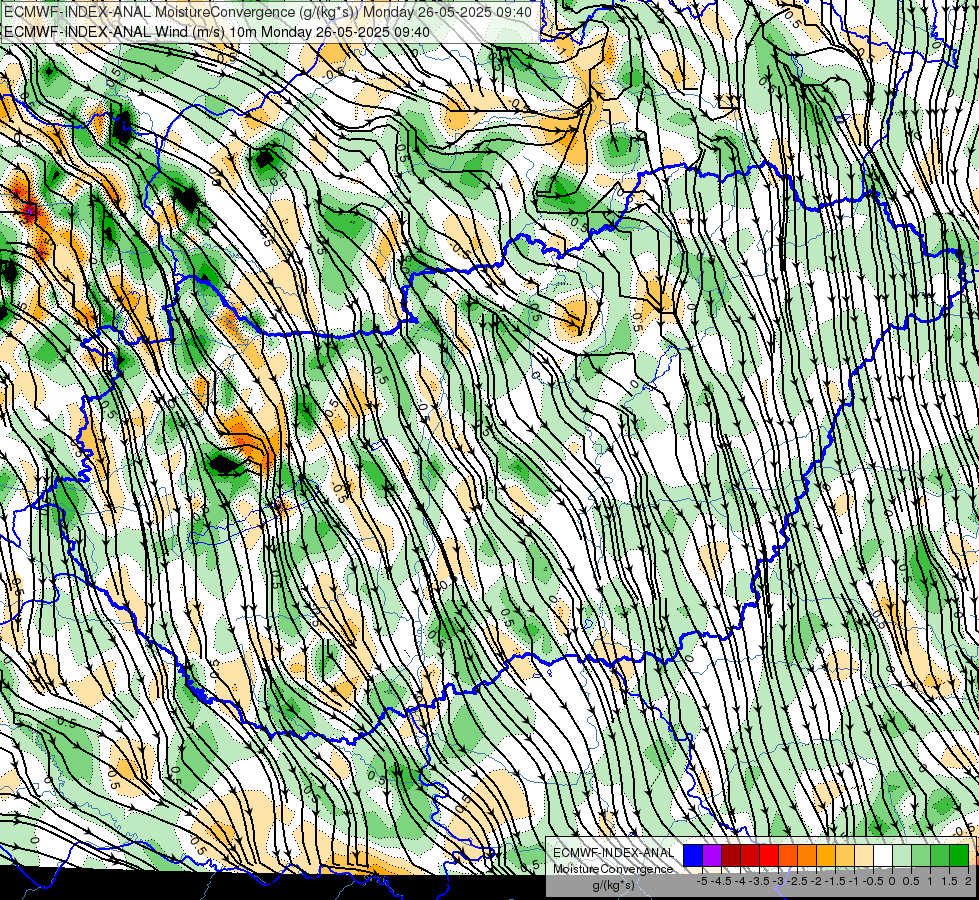Click the palest green swatch between 0 and 0.5

902,855
